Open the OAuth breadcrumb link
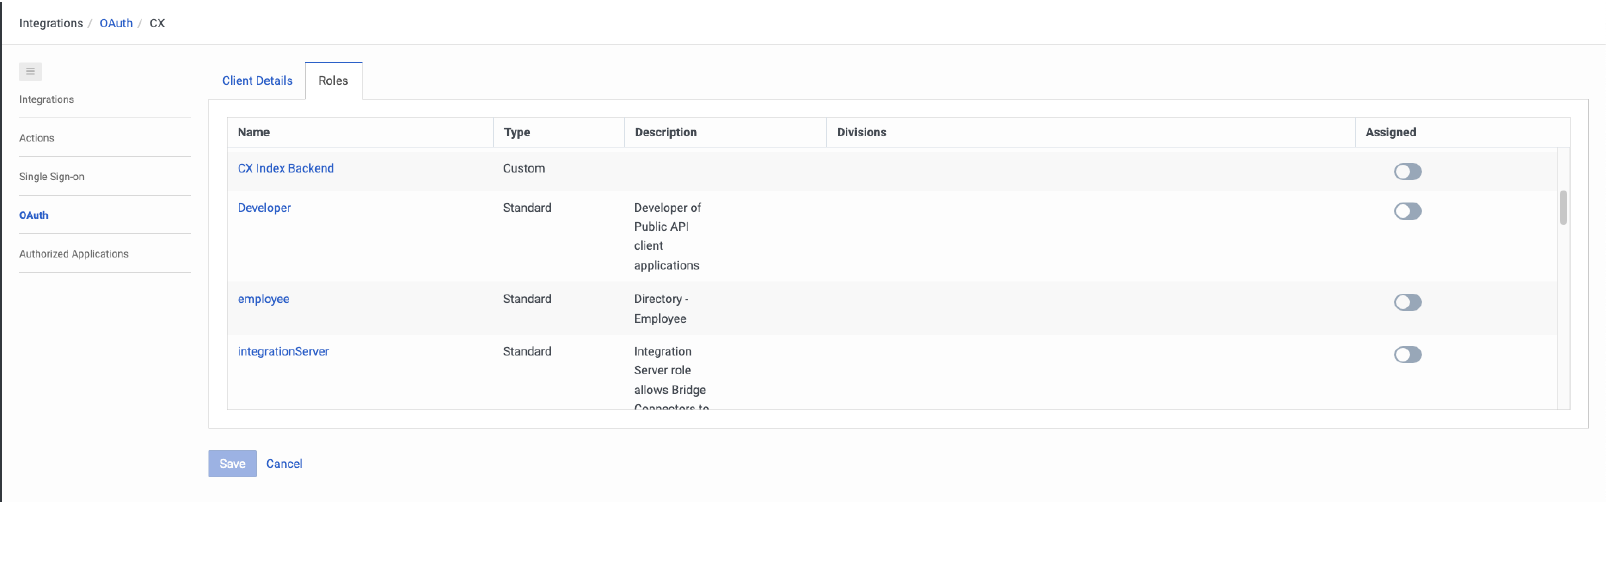Viewport: 1606px width, 575px height. [116, 23]
